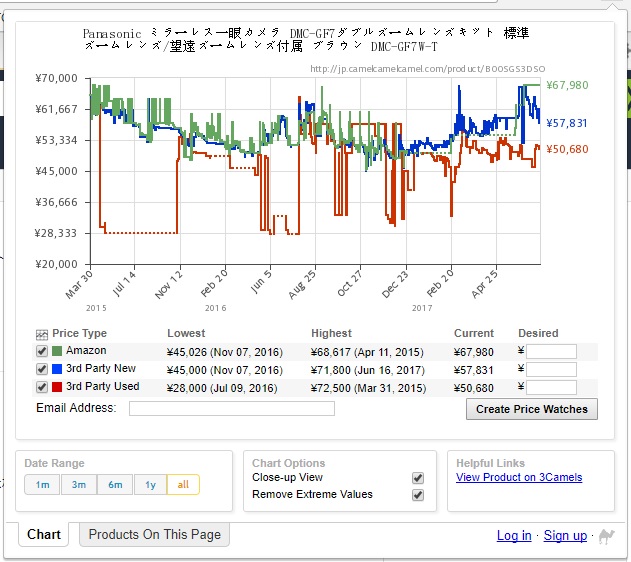The height and width of the screenshot is (562, 631).
Task: Click the Create Price Watches button
Action: pos(532,409)
